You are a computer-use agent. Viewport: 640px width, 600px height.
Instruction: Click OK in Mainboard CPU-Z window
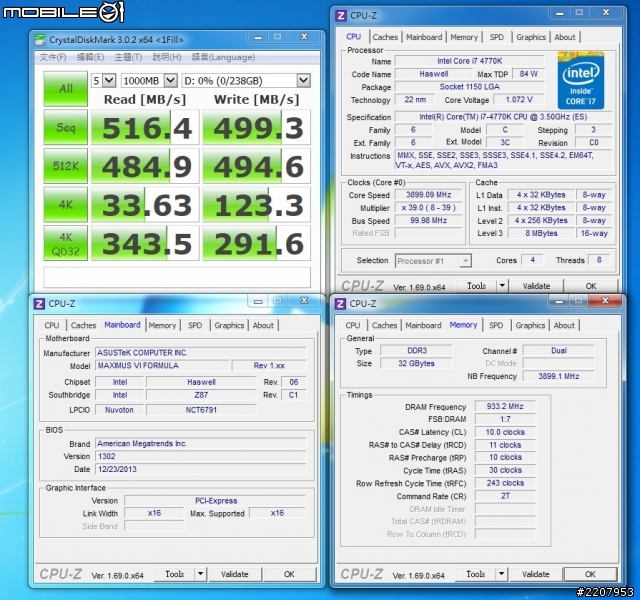coord(289,574)
